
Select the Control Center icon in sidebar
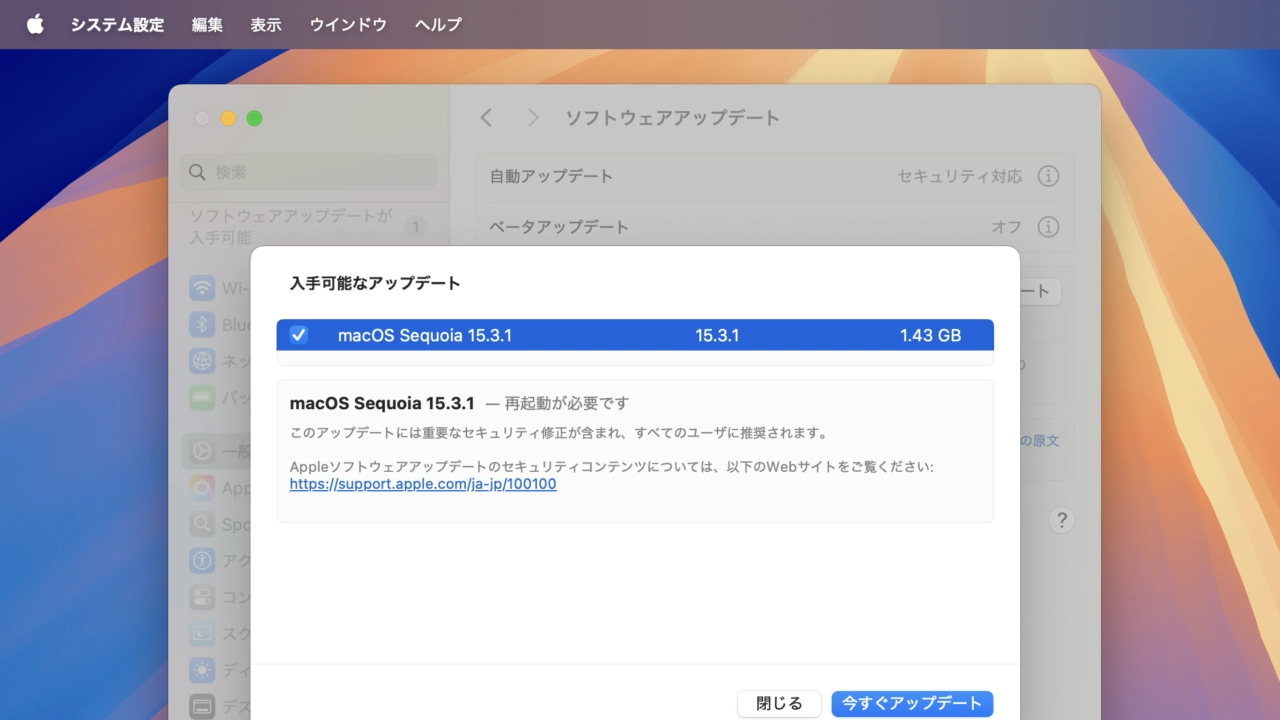[x=203, y=597]
